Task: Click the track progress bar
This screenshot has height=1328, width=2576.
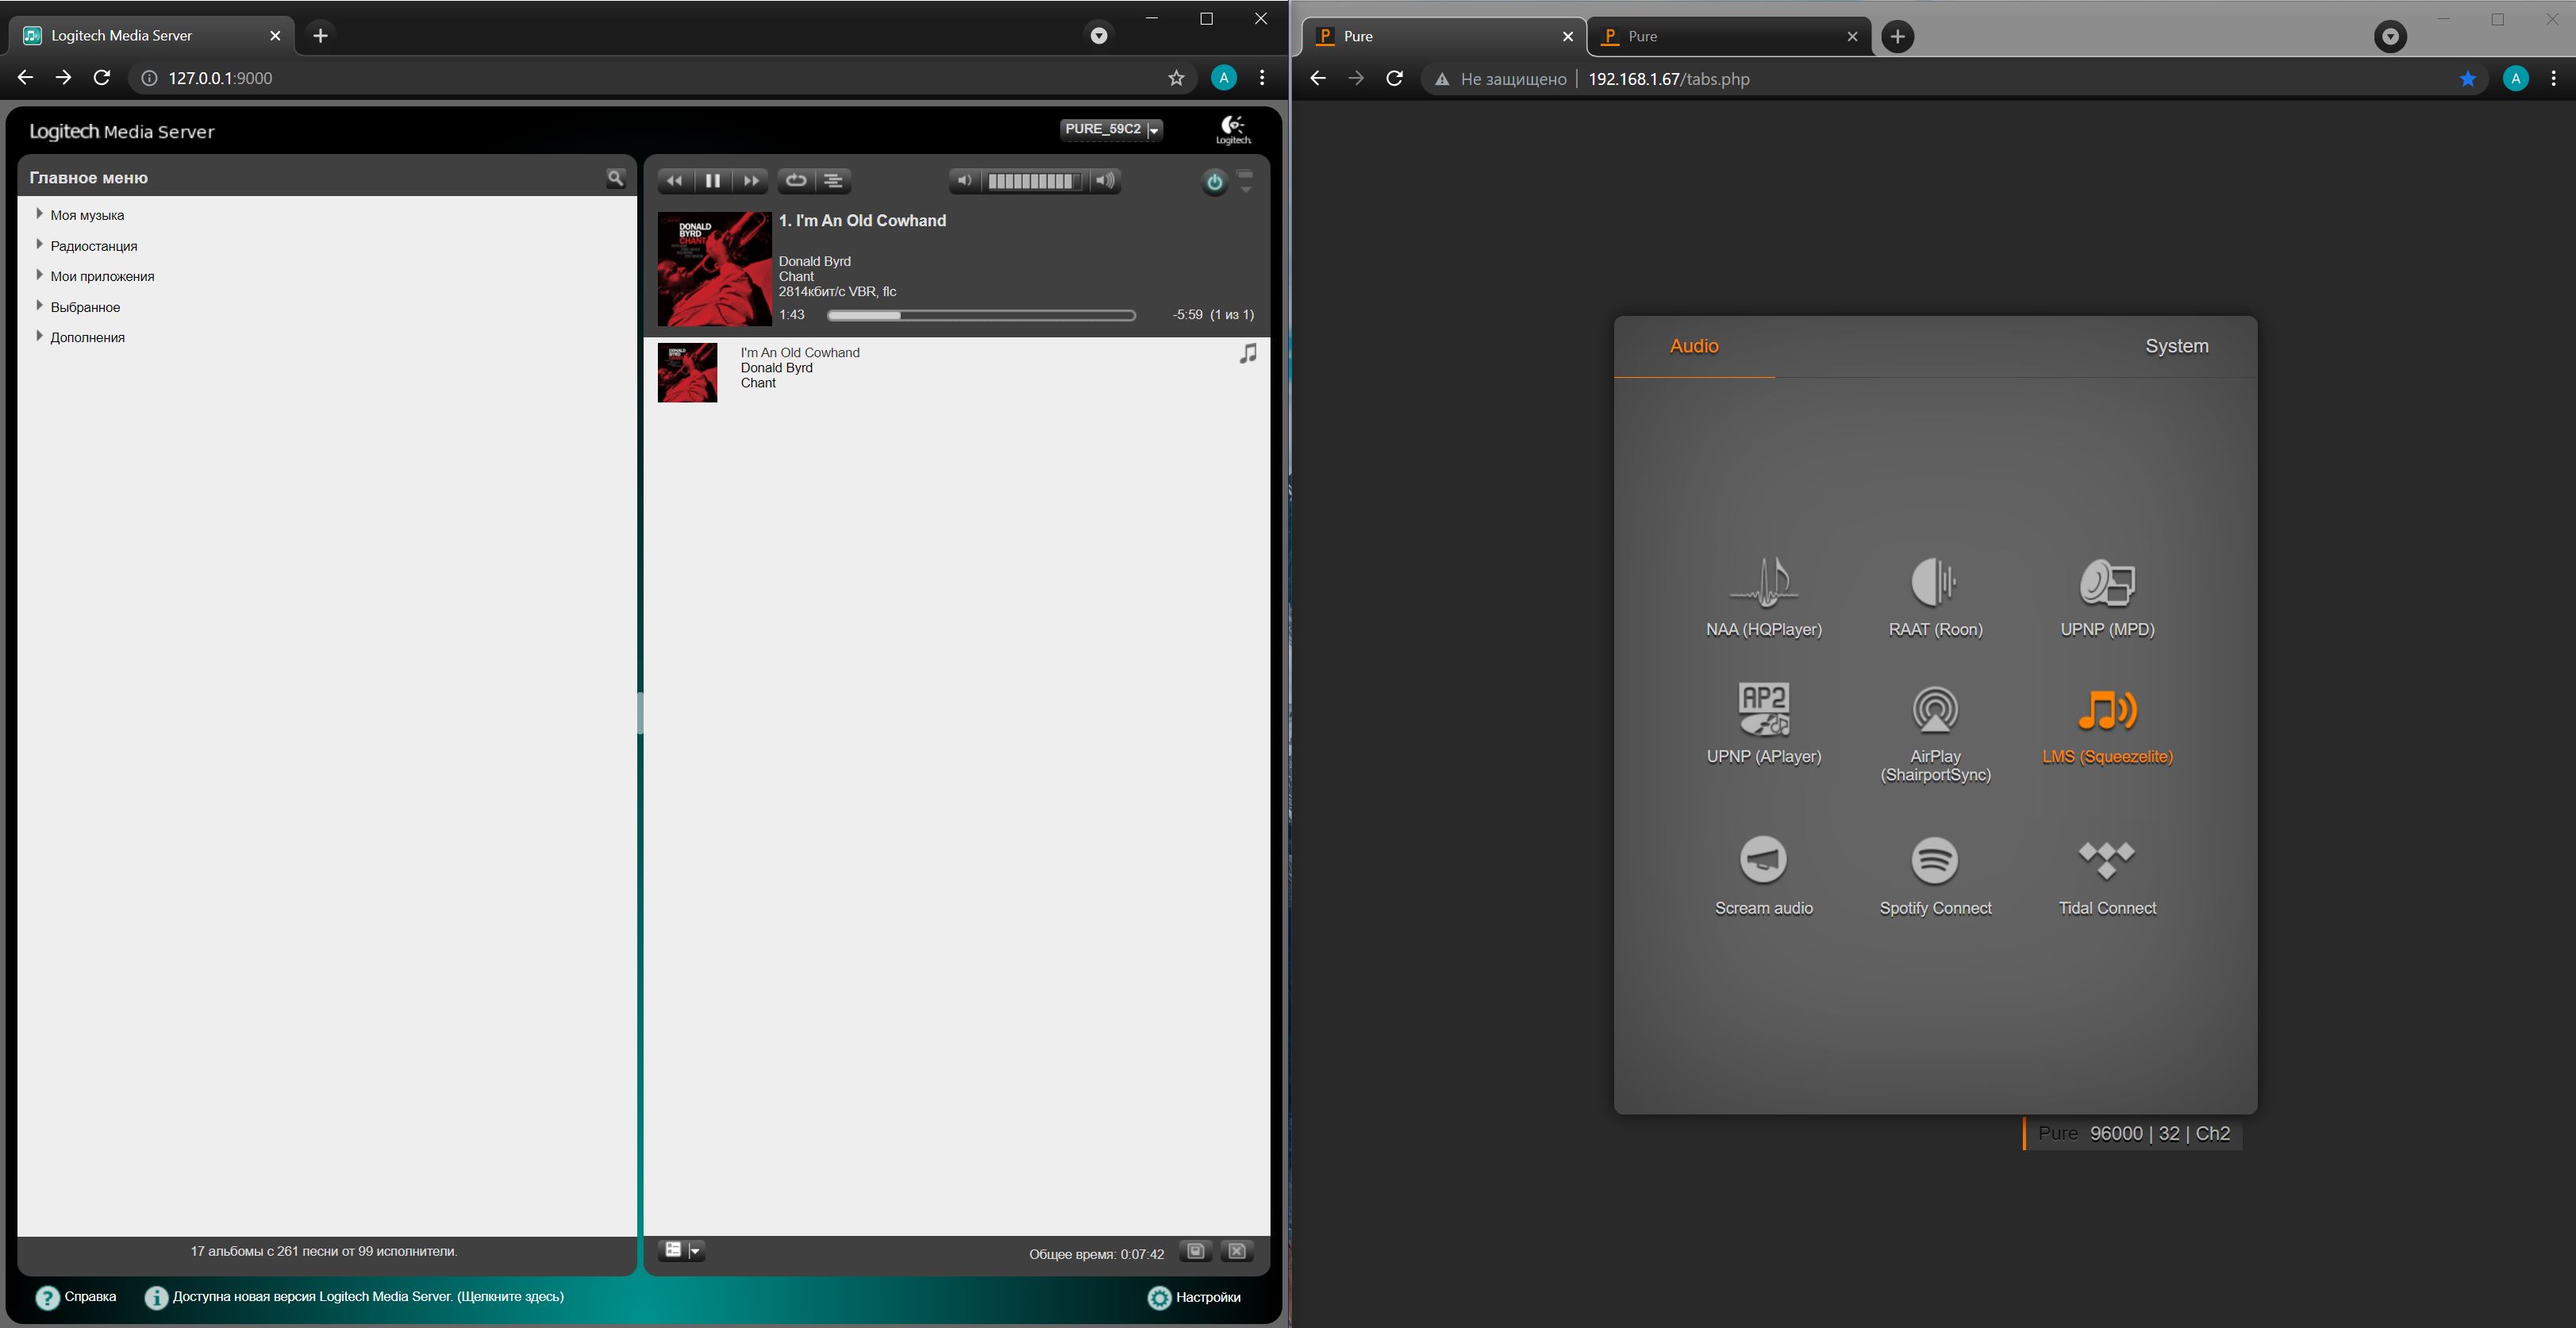Action: click(x=980, y=315)
